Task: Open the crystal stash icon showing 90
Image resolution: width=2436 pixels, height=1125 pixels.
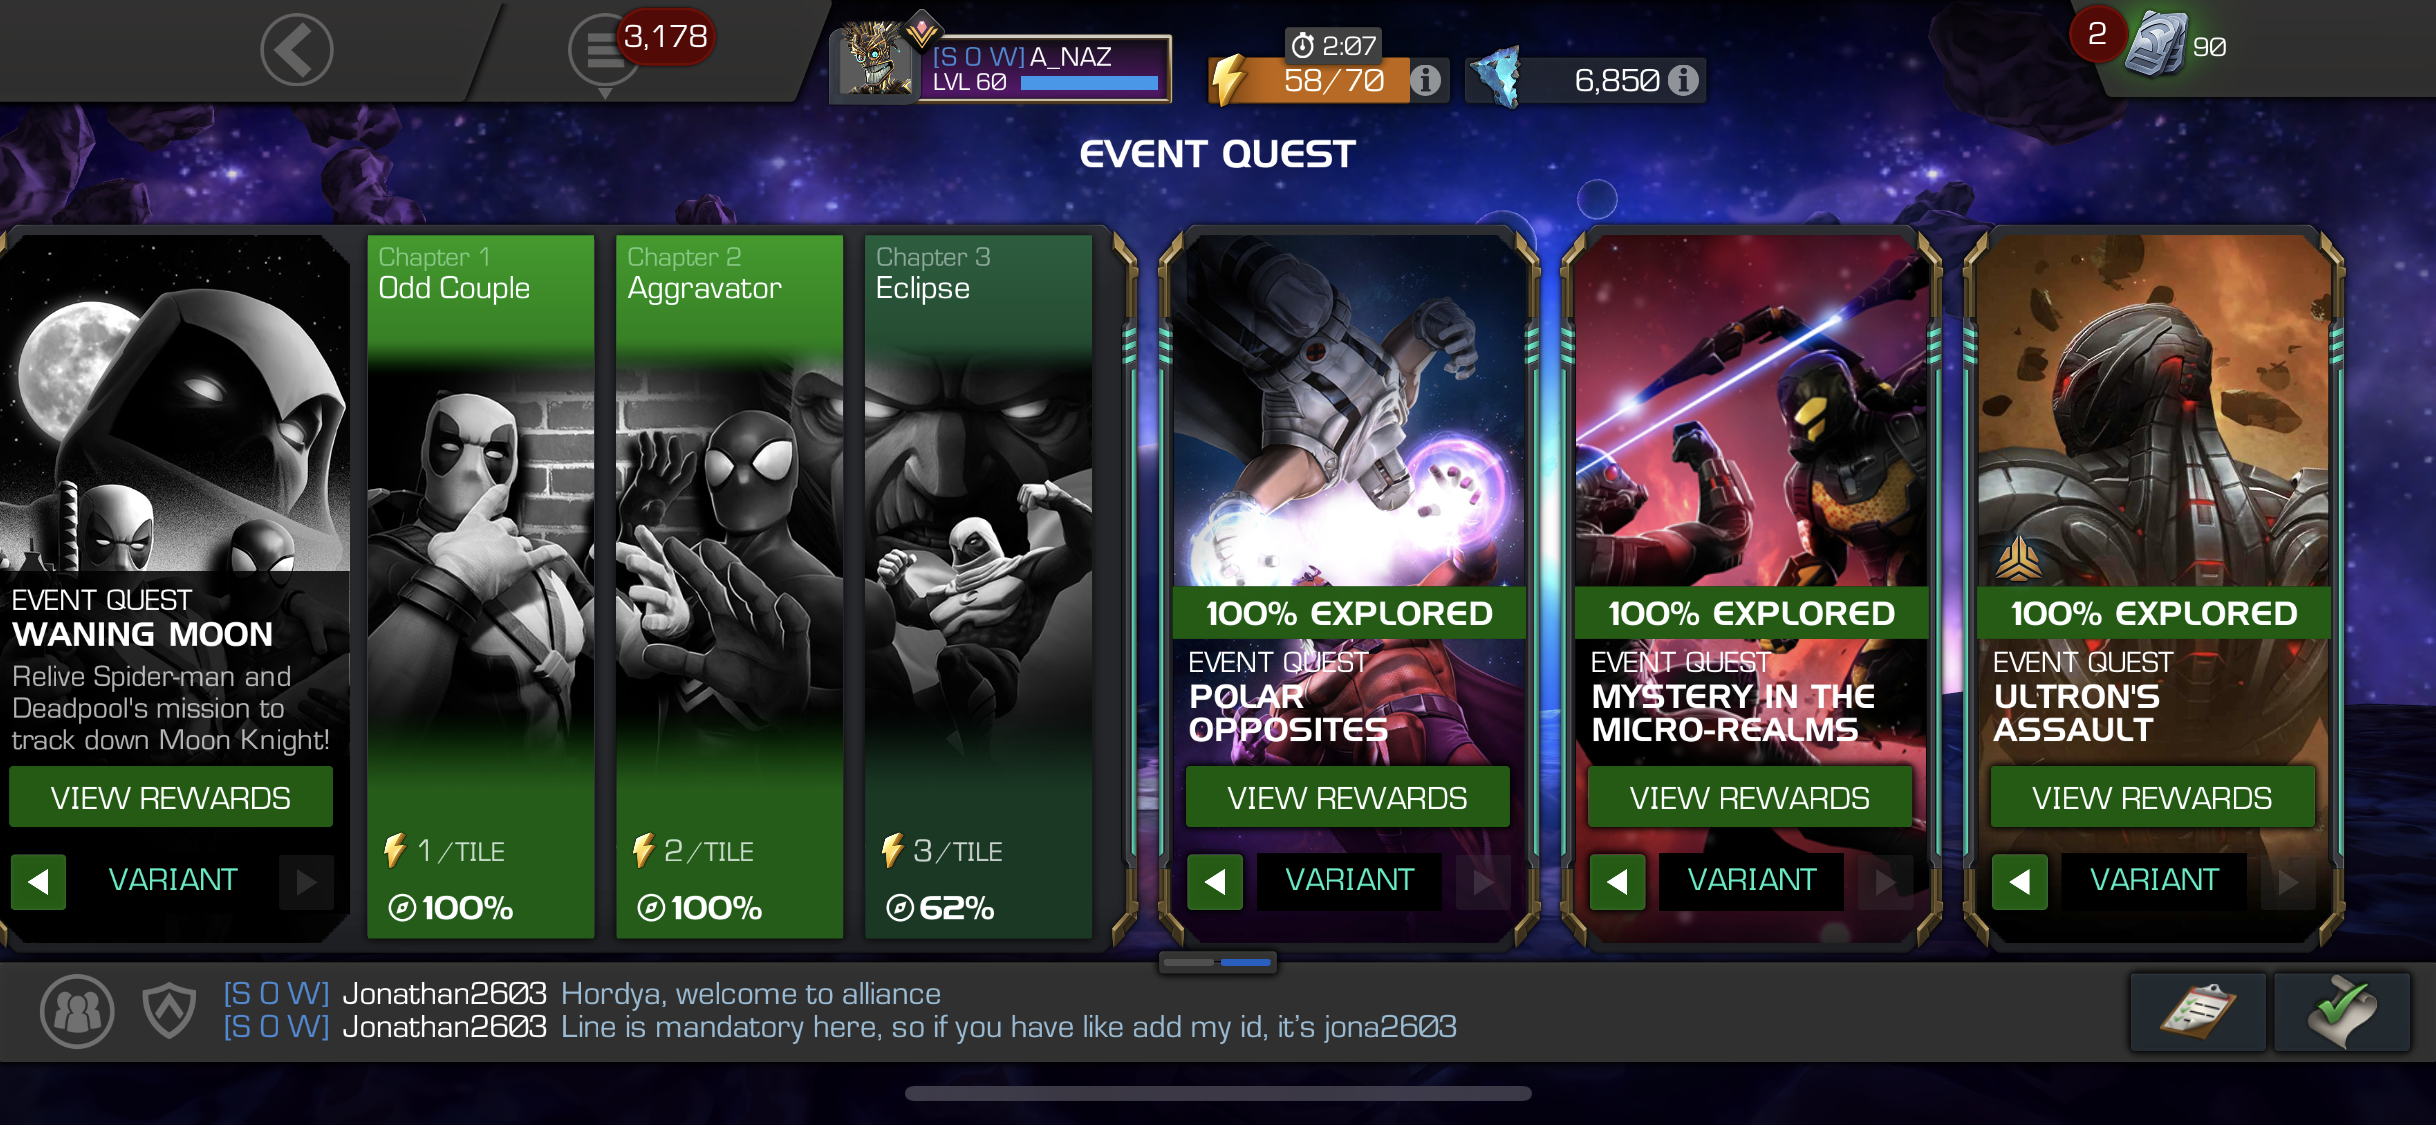Action: (x=2156, y=45)
